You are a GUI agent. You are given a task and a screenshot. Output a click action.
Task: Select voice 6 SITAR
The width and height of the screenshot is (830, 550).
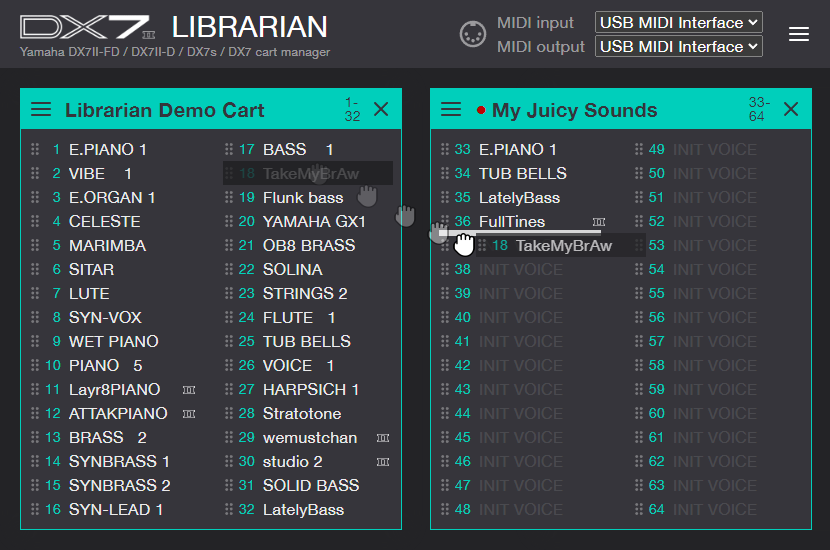(91, 269)
